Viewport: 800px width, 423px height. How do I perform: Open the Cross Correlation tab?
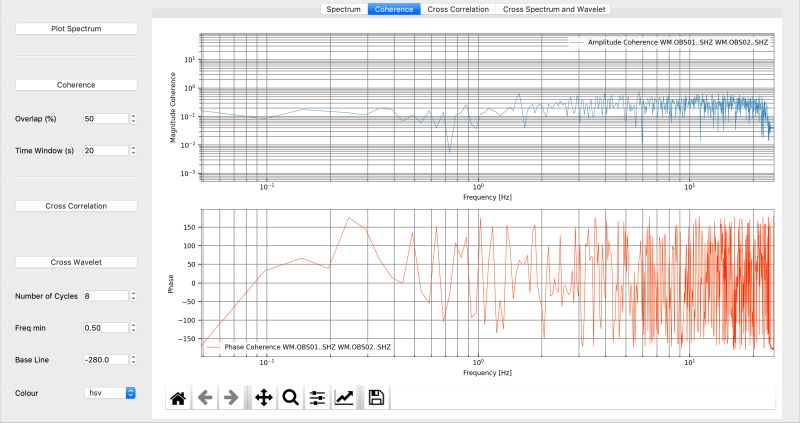[x=458, y=9]
